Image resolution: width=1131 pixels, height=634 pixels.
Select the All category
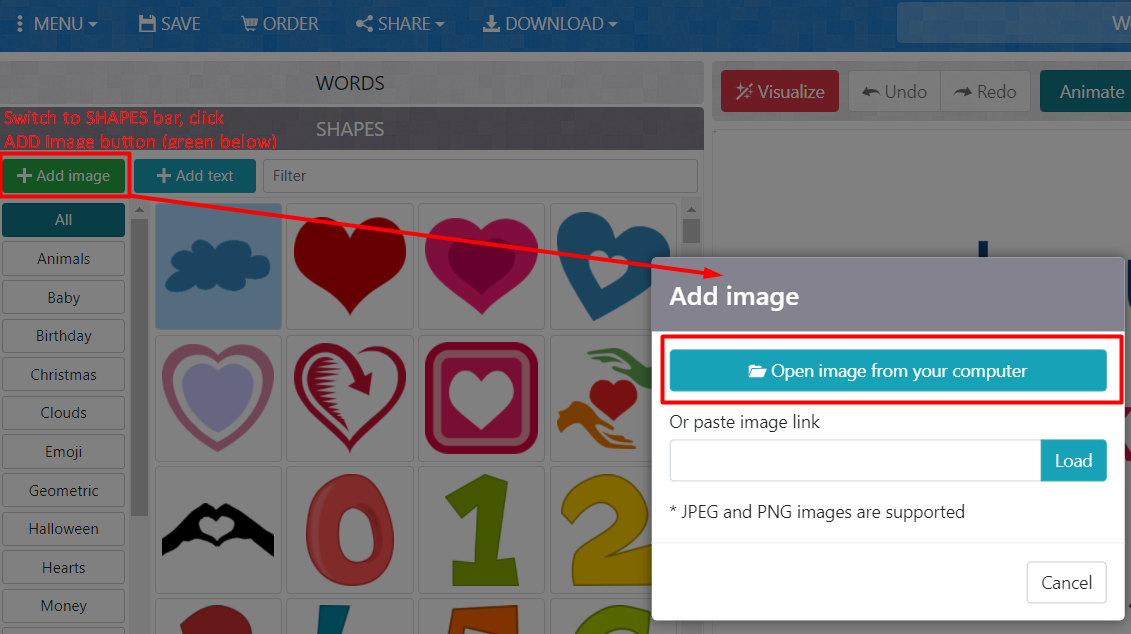[63, 220]
